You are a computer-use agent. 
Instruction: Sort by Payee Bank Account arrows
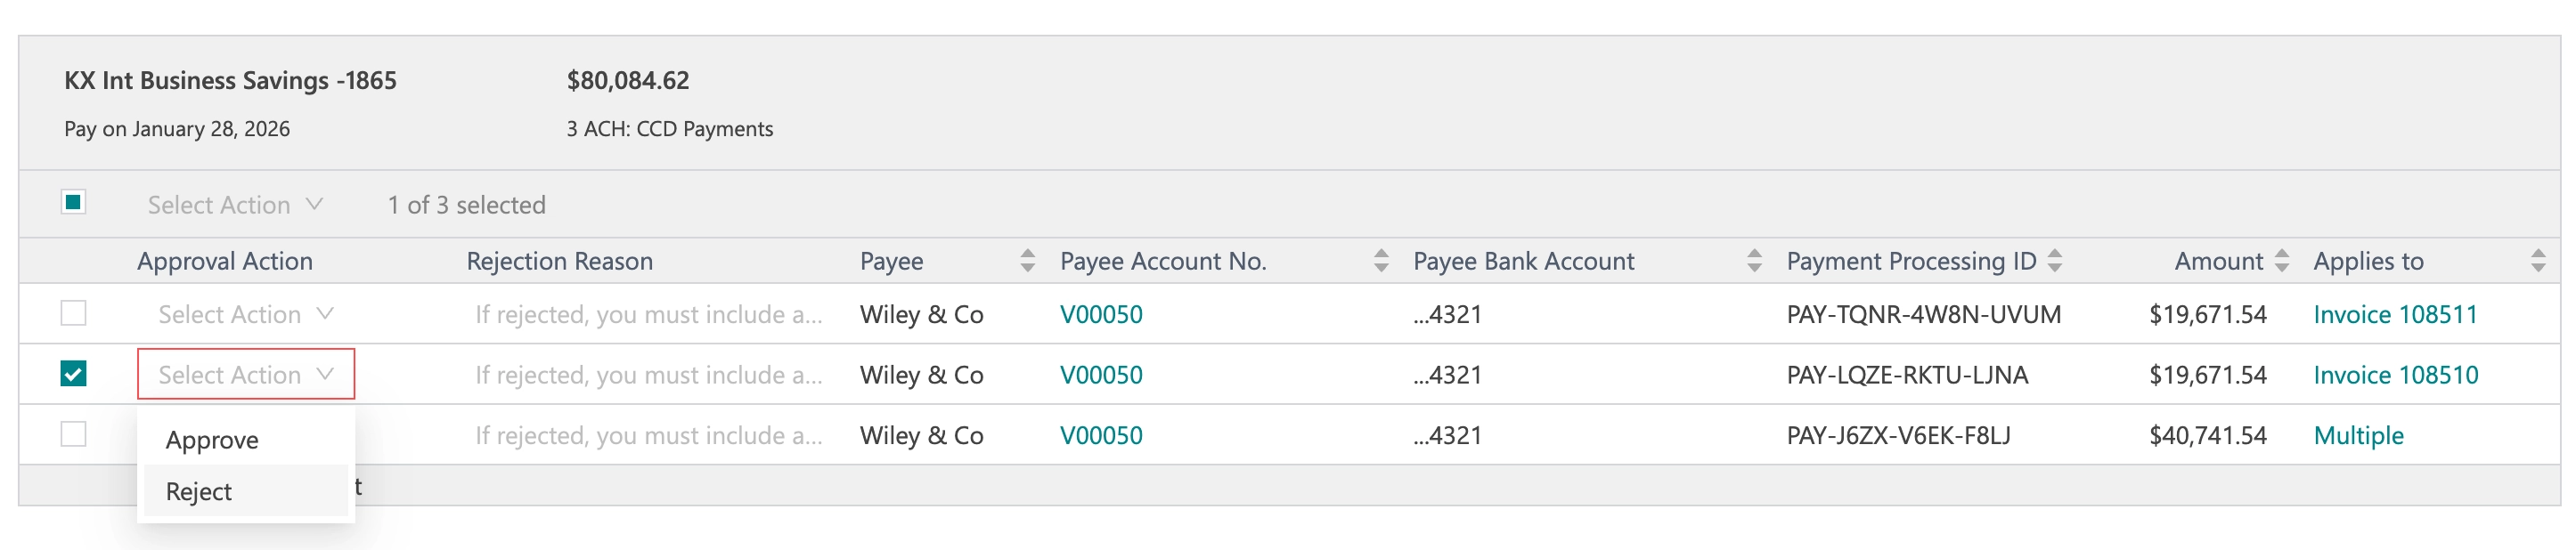(x=1754, y=261)
